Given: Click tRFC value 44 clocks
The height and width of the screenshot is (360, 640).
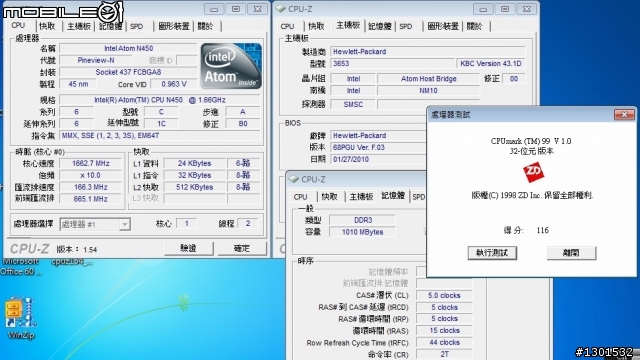Looking at the screenshot, I should [x=444, y=342].
